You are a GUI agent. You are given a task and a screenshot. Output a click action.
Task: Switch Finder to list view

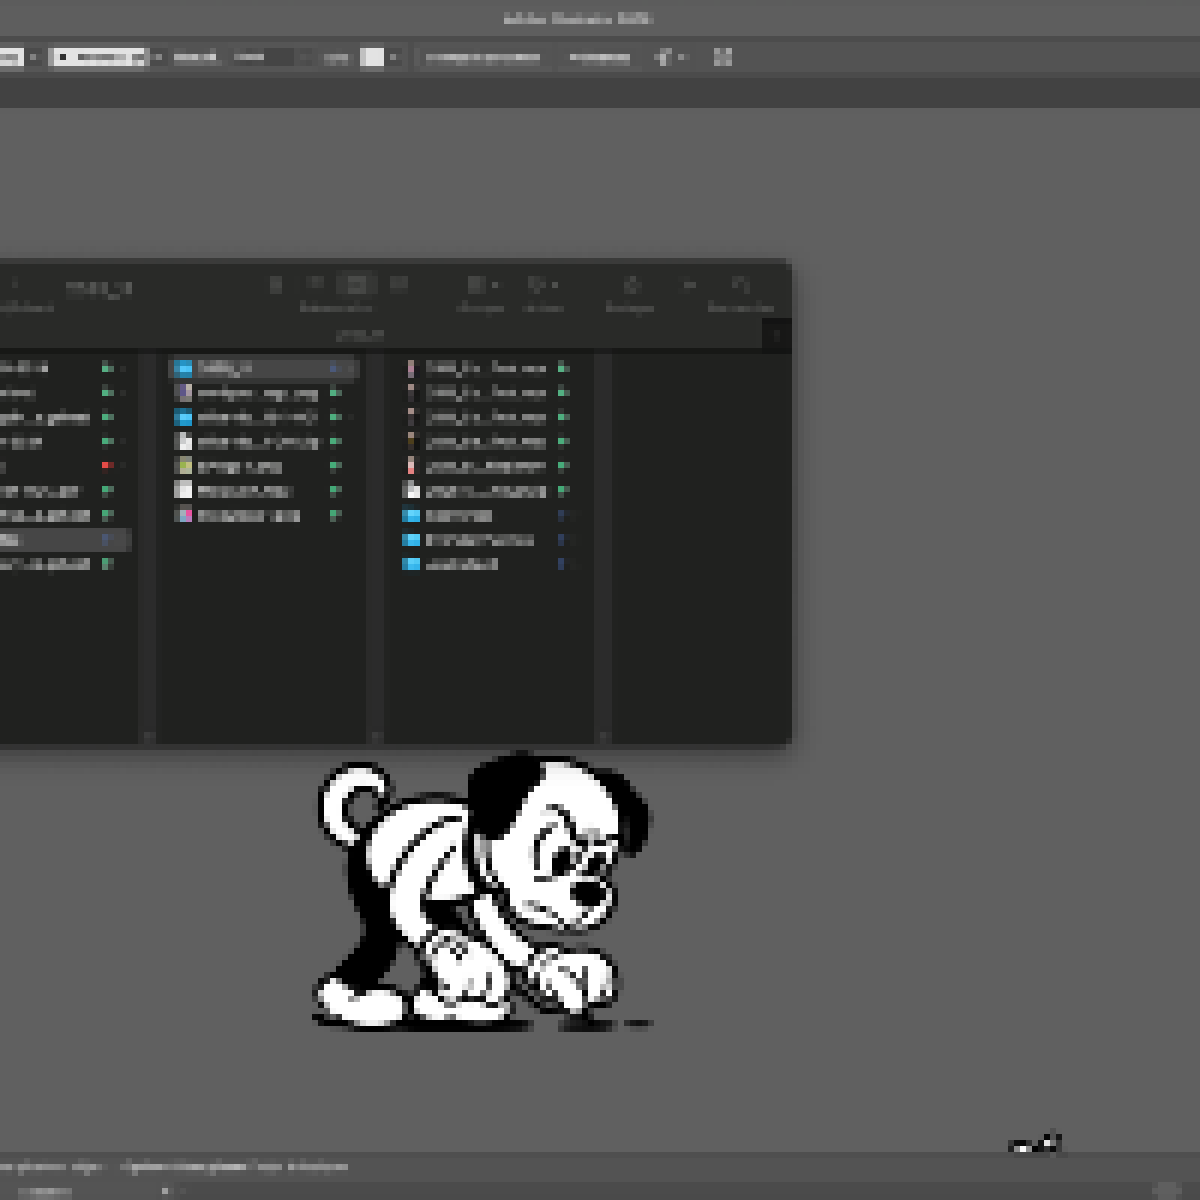[315, 285]
